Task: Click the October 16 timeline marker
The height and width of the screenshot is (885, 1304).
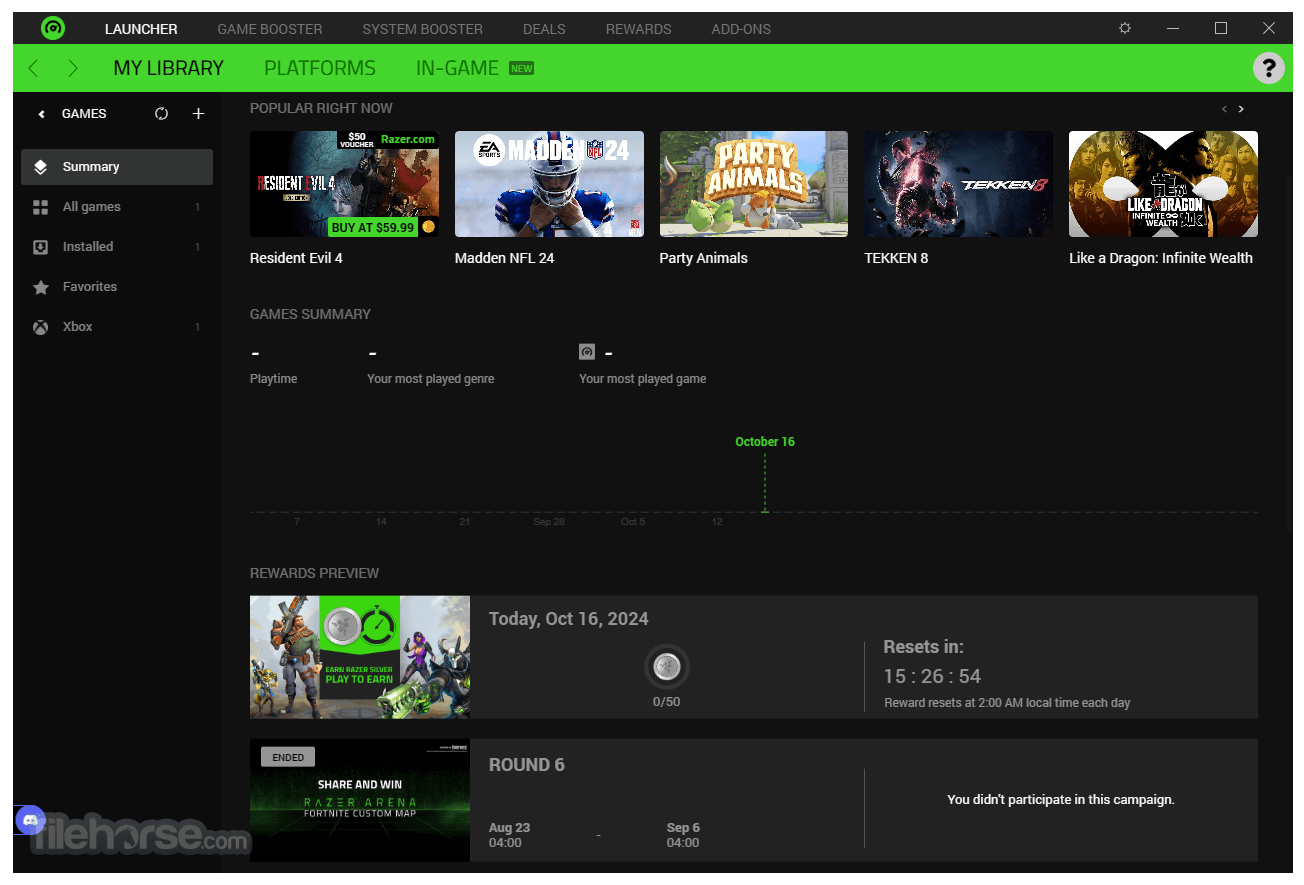Action: (x=765, y=441)
